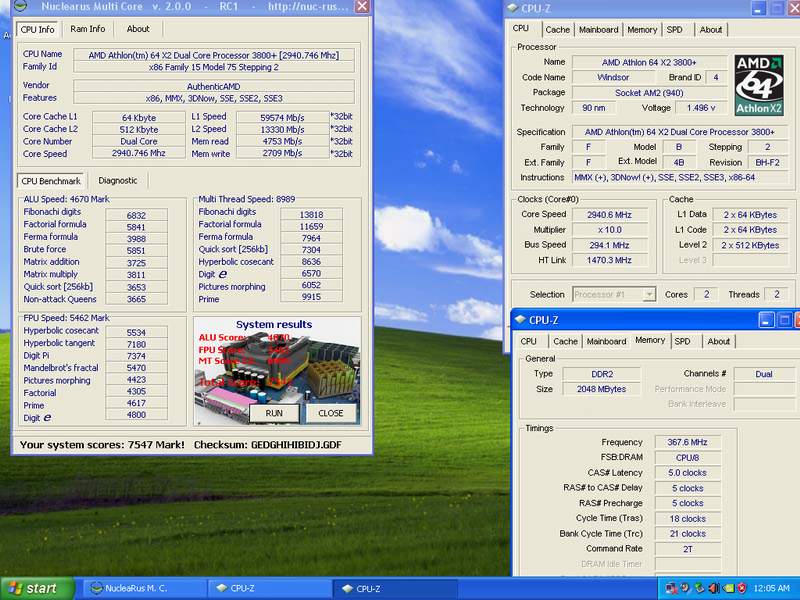The width and height of the screenshot is (800, 600).
Task: Click the system results motherboard image
Action: [x=278, y=371]
